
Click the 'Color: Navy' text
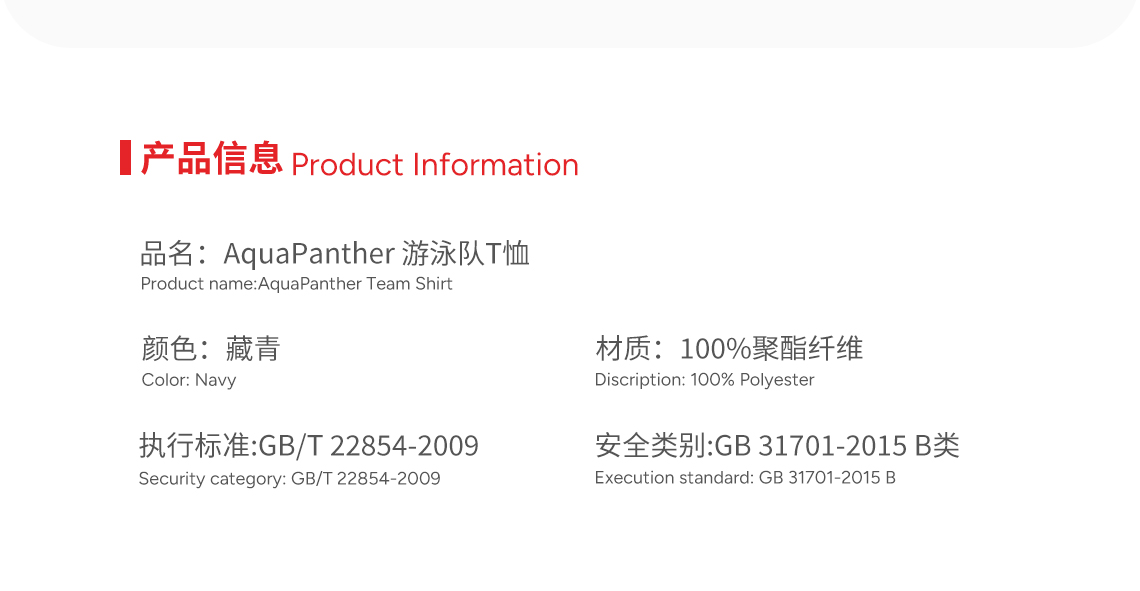click(189, 380)
